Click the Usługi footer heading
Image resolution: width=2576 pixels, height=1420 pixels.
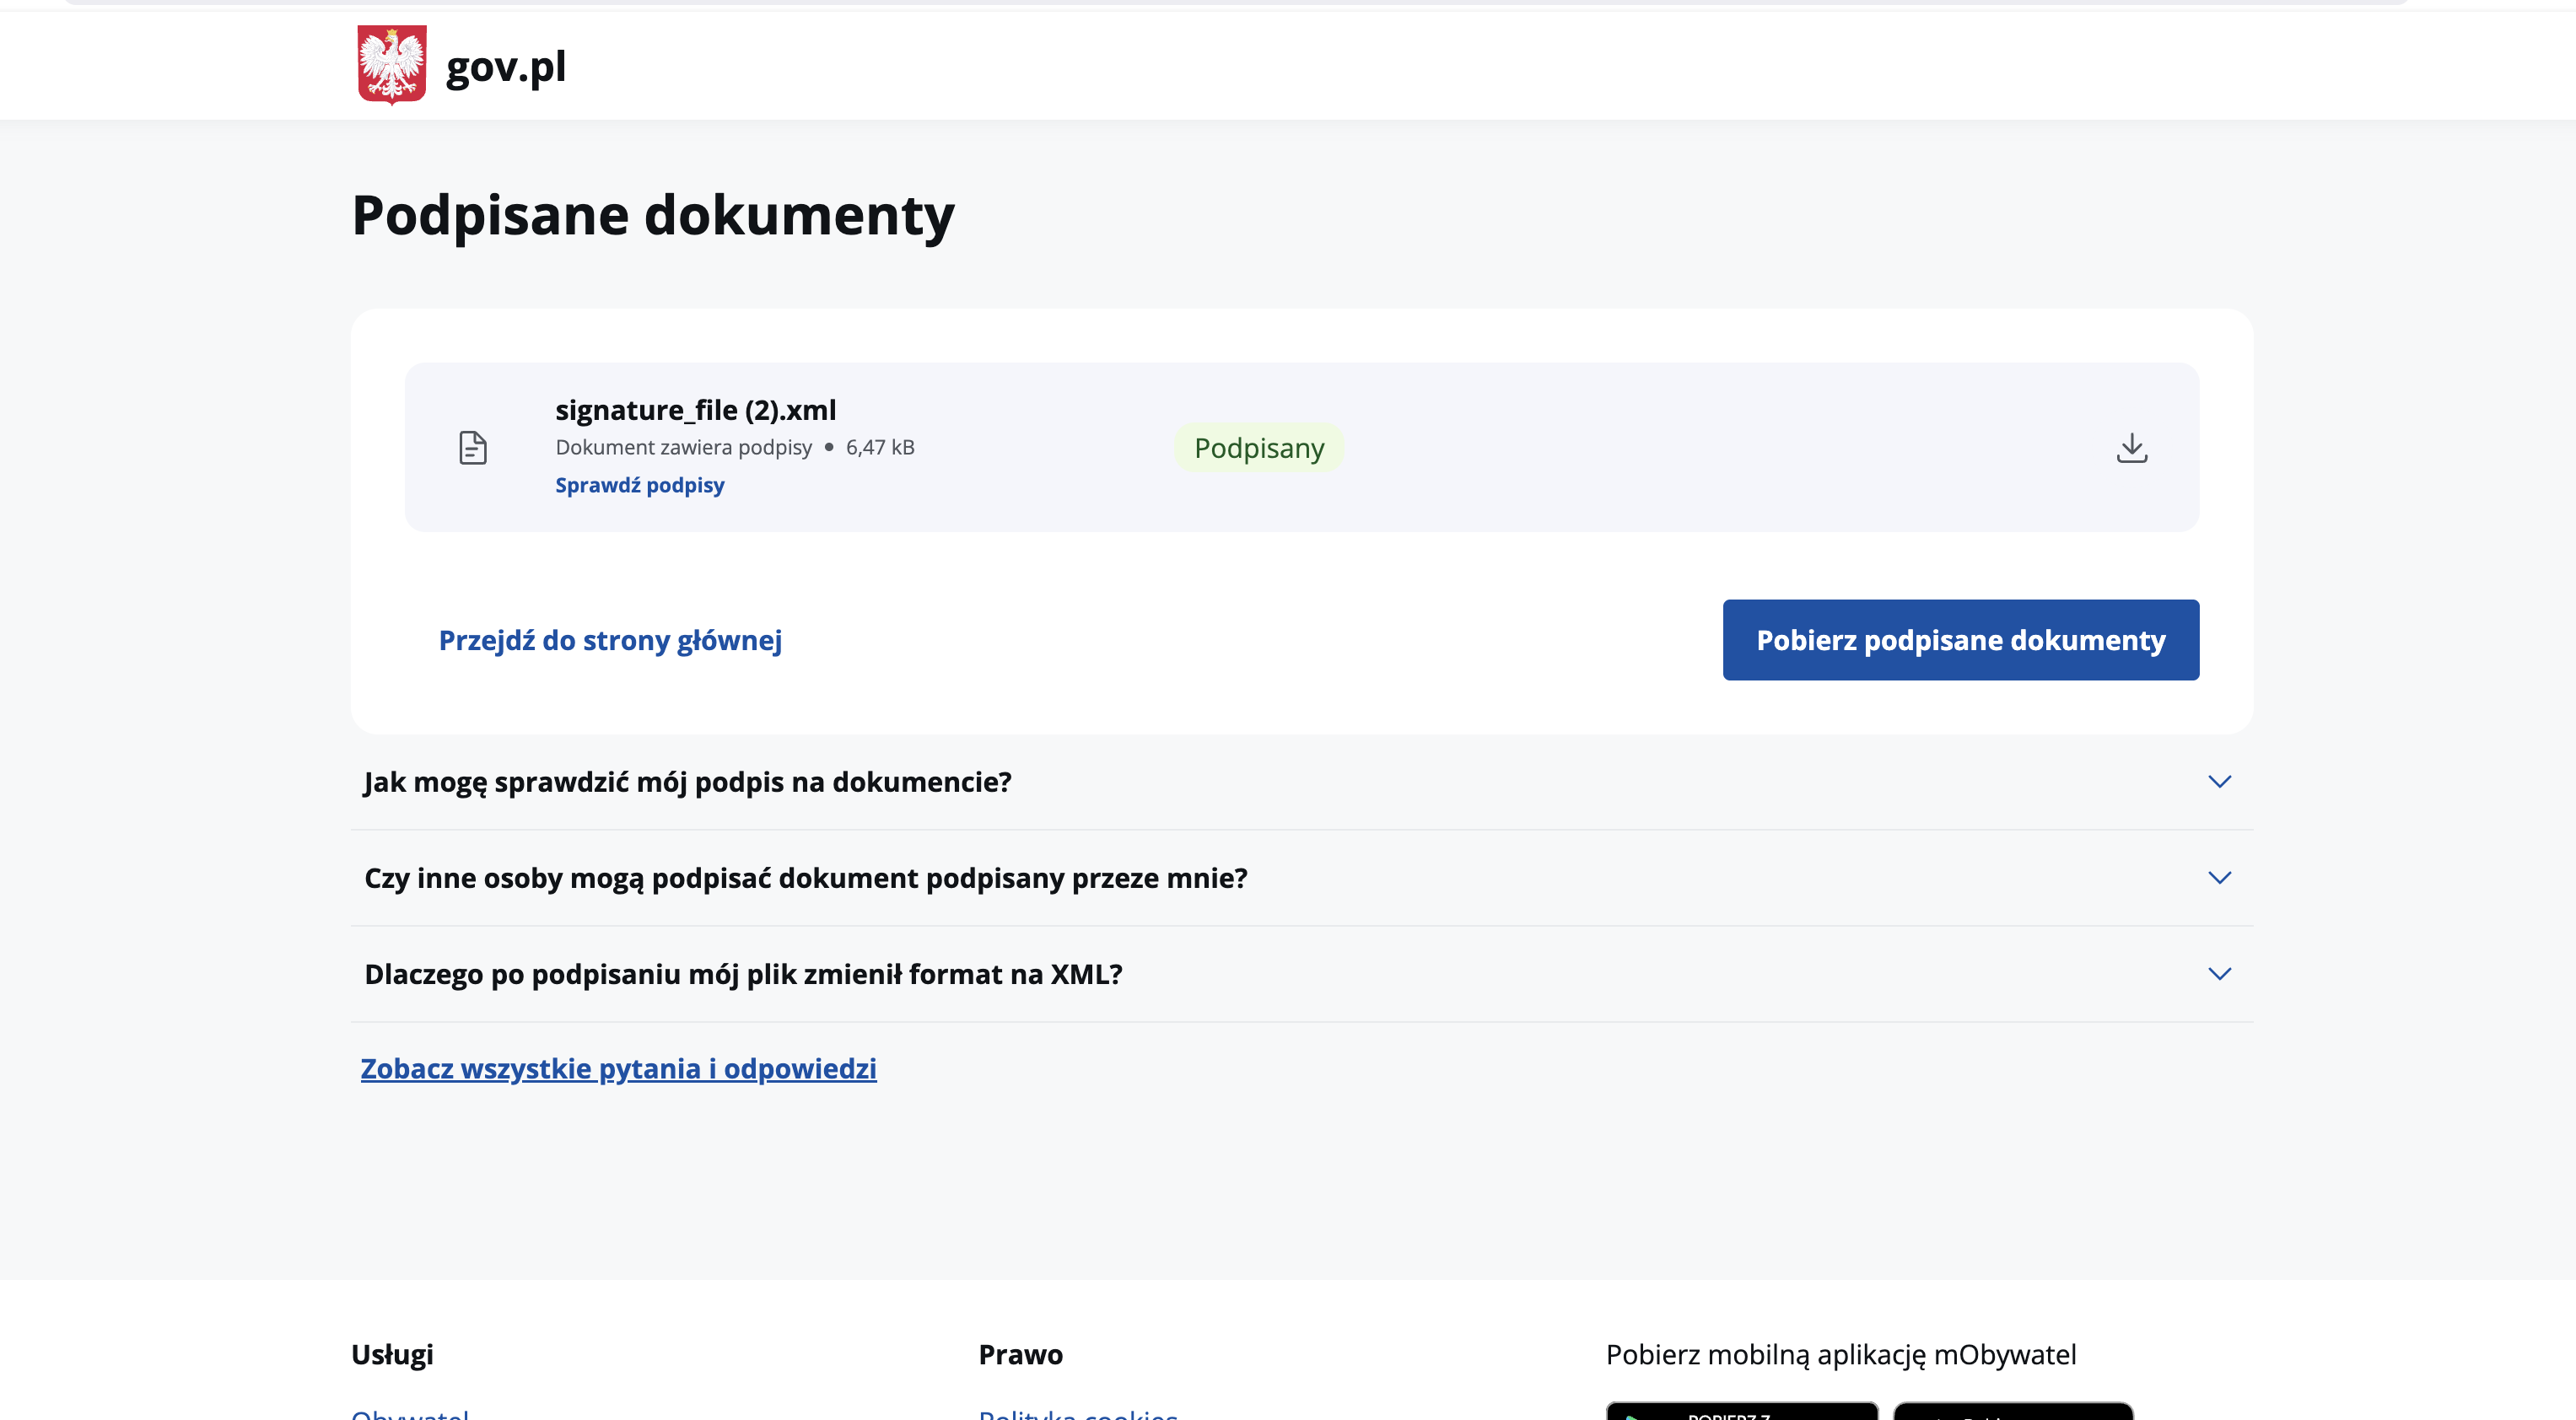point(392,1354)
